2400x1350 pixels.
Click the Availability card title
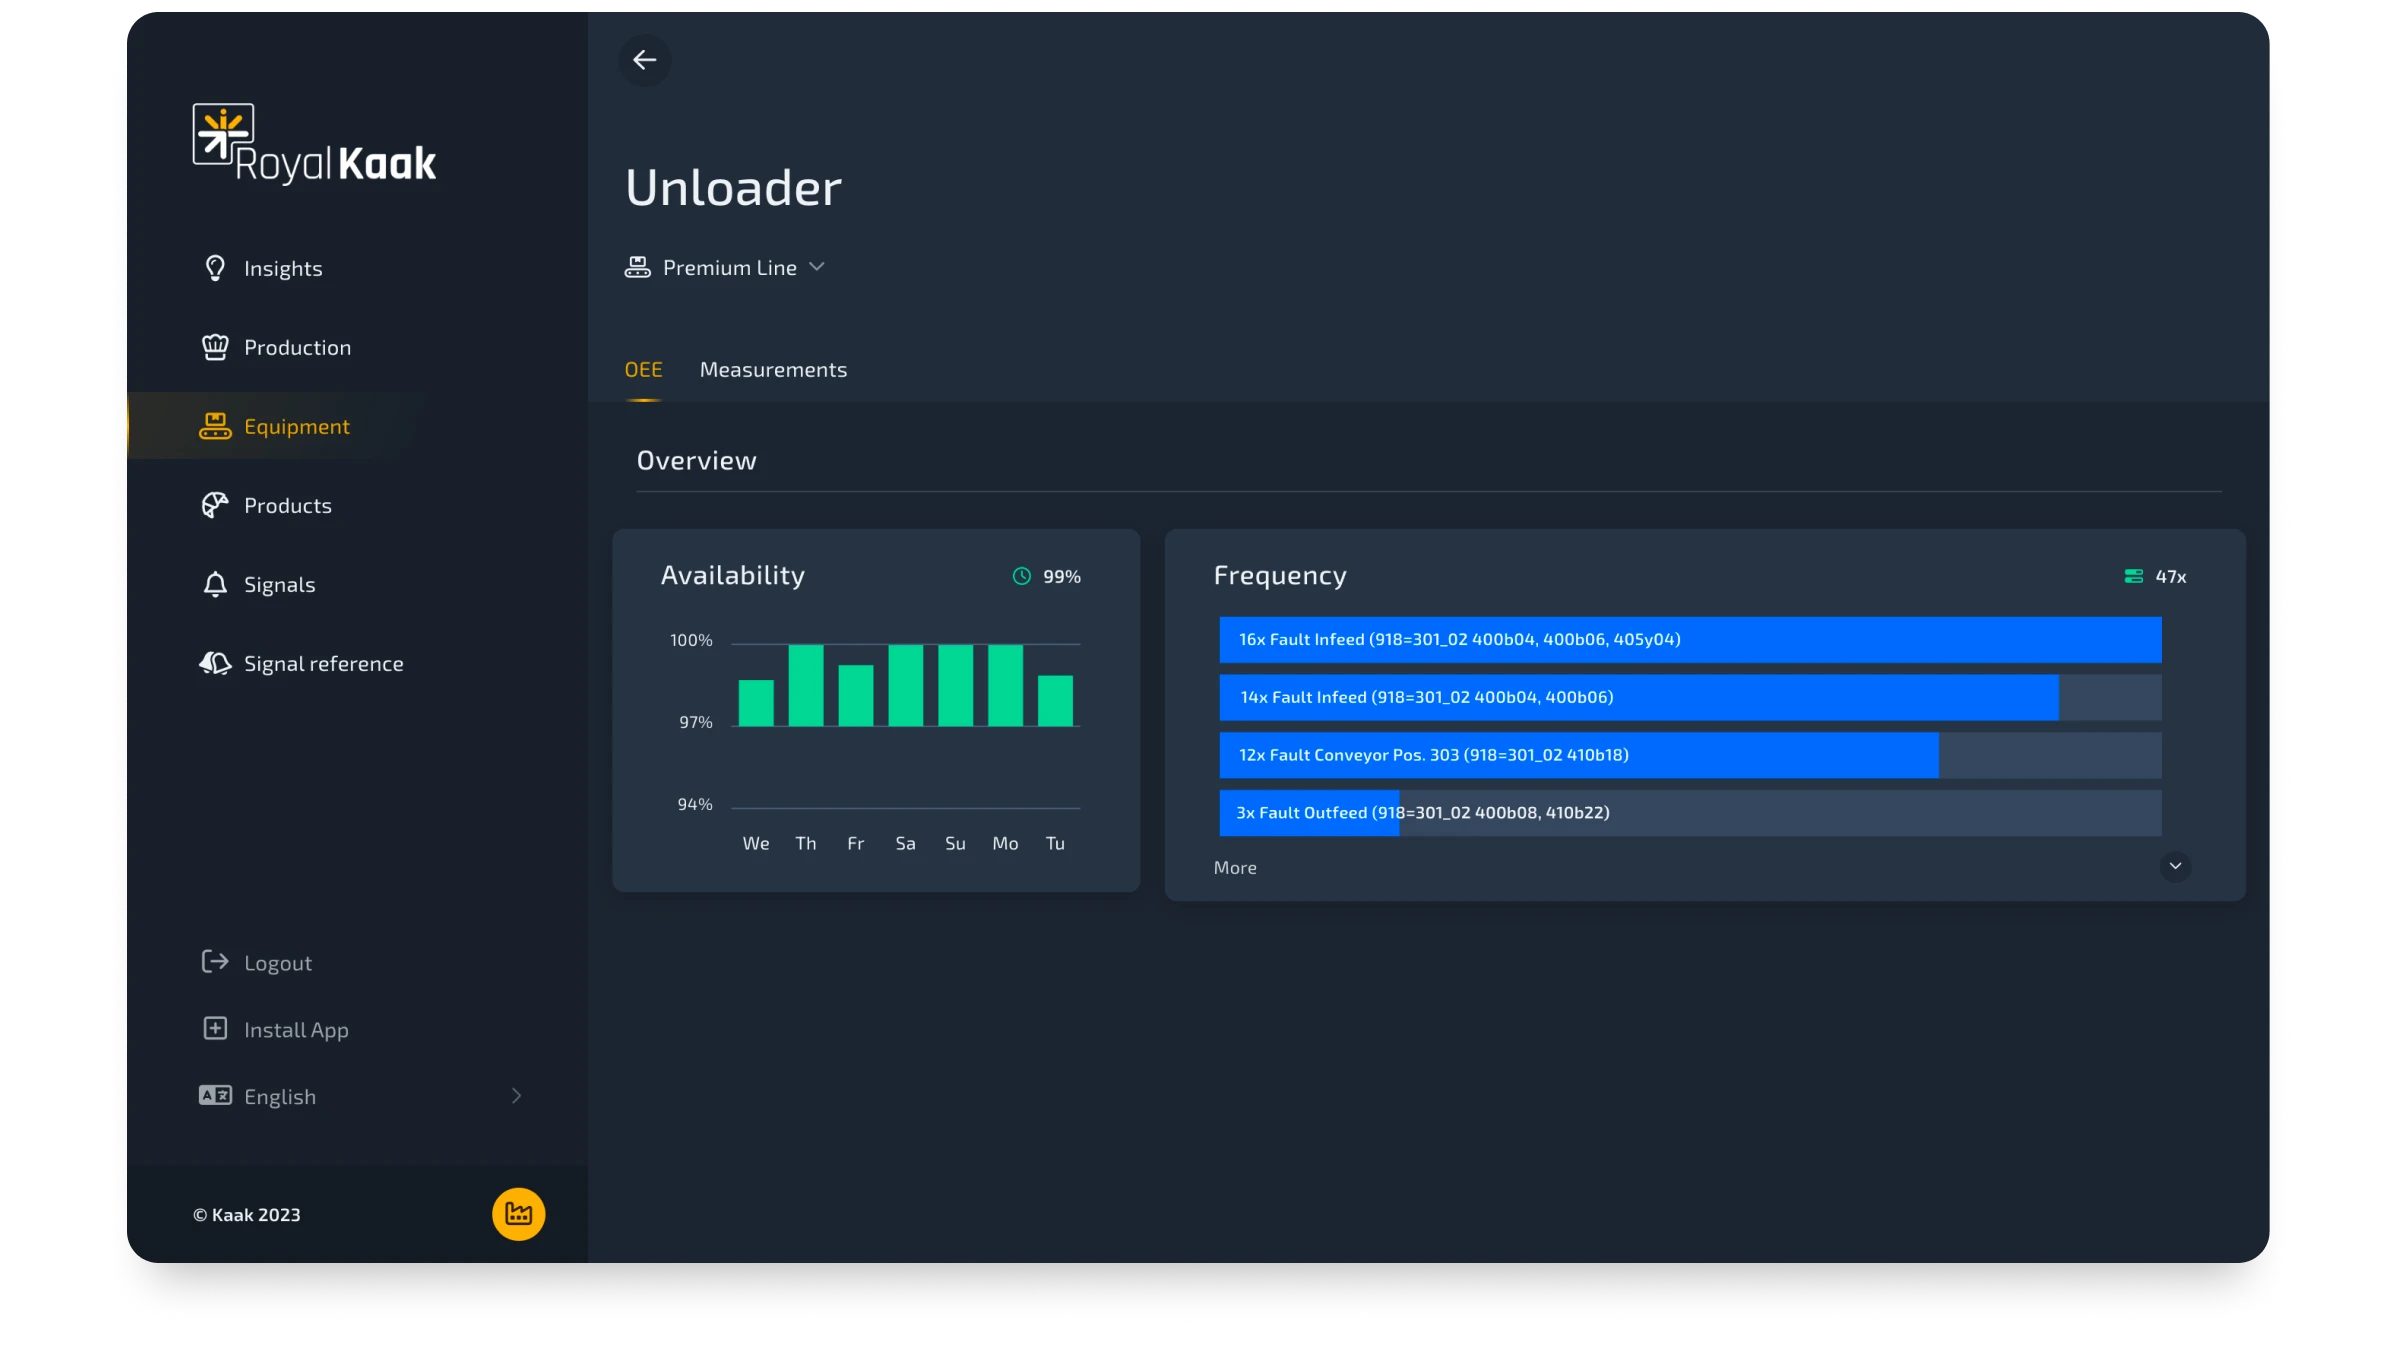[733, 575]
